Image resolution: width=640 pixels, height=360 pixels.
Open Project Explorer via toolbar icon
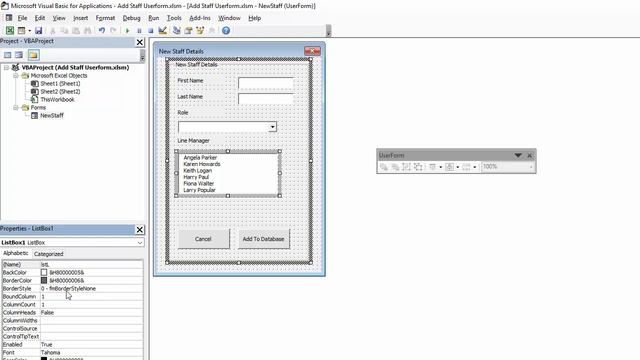tap(177, 31)
